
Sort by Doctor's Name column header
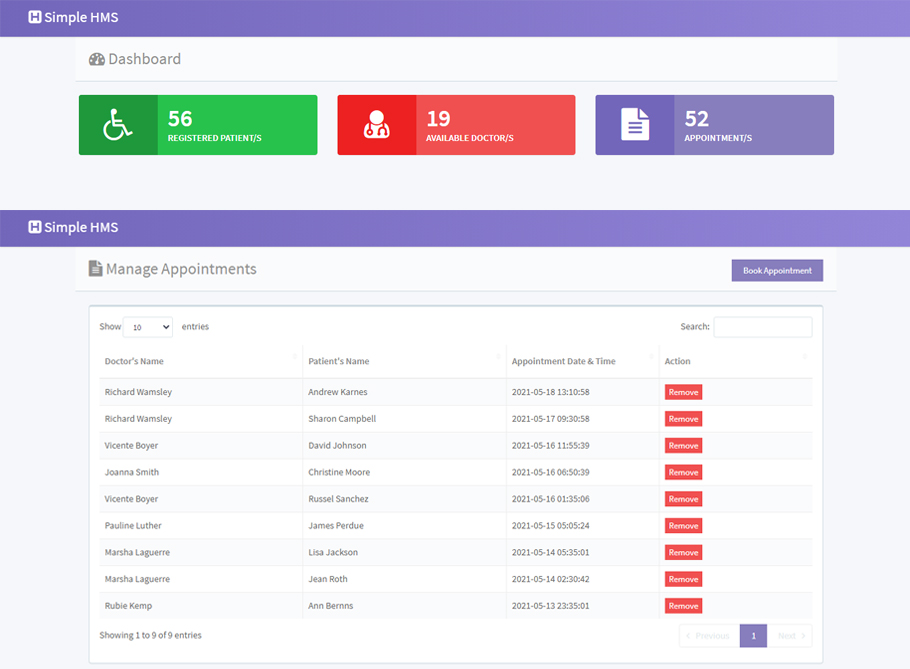point(201,361)
